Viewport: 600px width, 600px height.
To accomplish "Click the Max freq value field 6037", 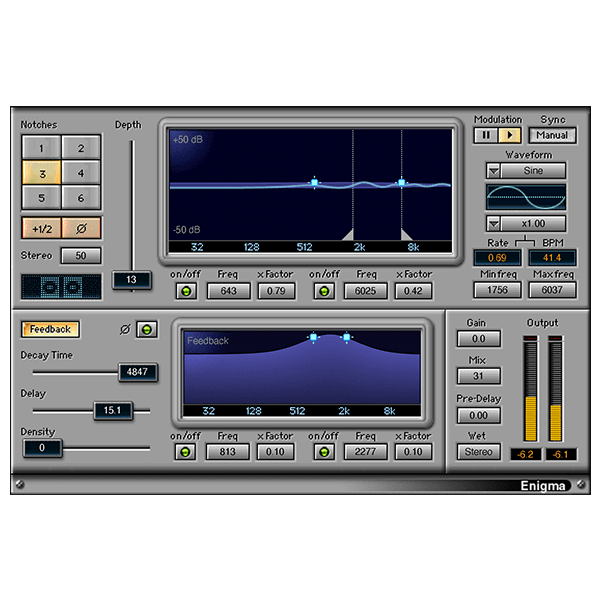I will tap(552, 291).
